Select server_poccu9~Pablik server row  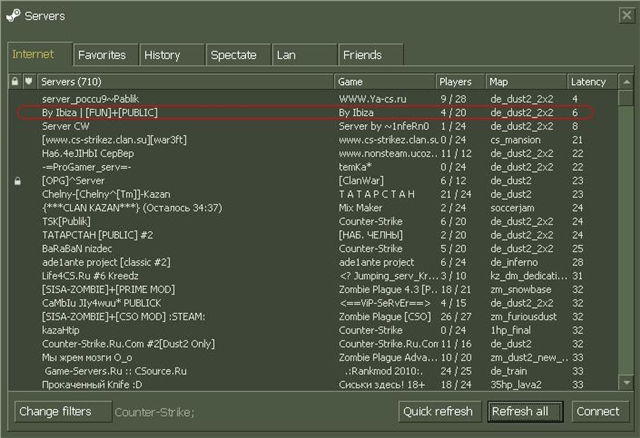(312, 99)
